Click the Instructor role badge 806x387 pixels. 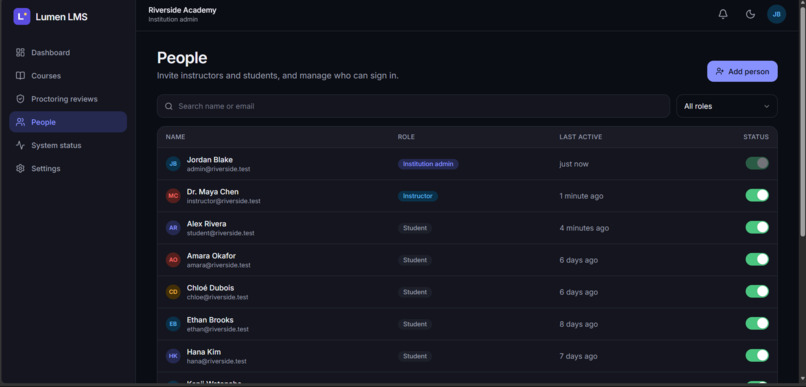click(417, 196)
